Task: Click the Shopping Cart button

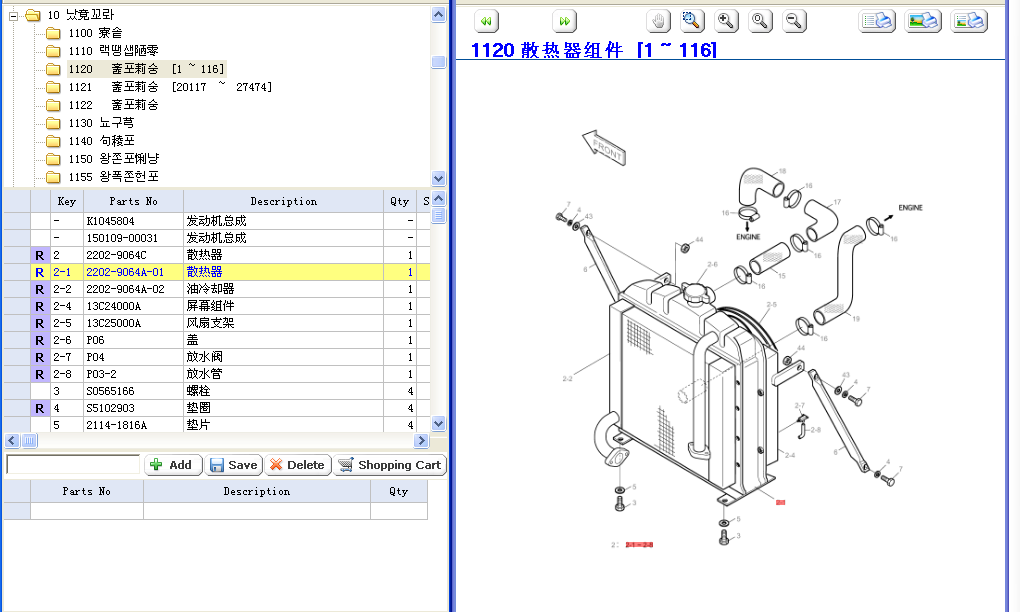Action: 390,465
